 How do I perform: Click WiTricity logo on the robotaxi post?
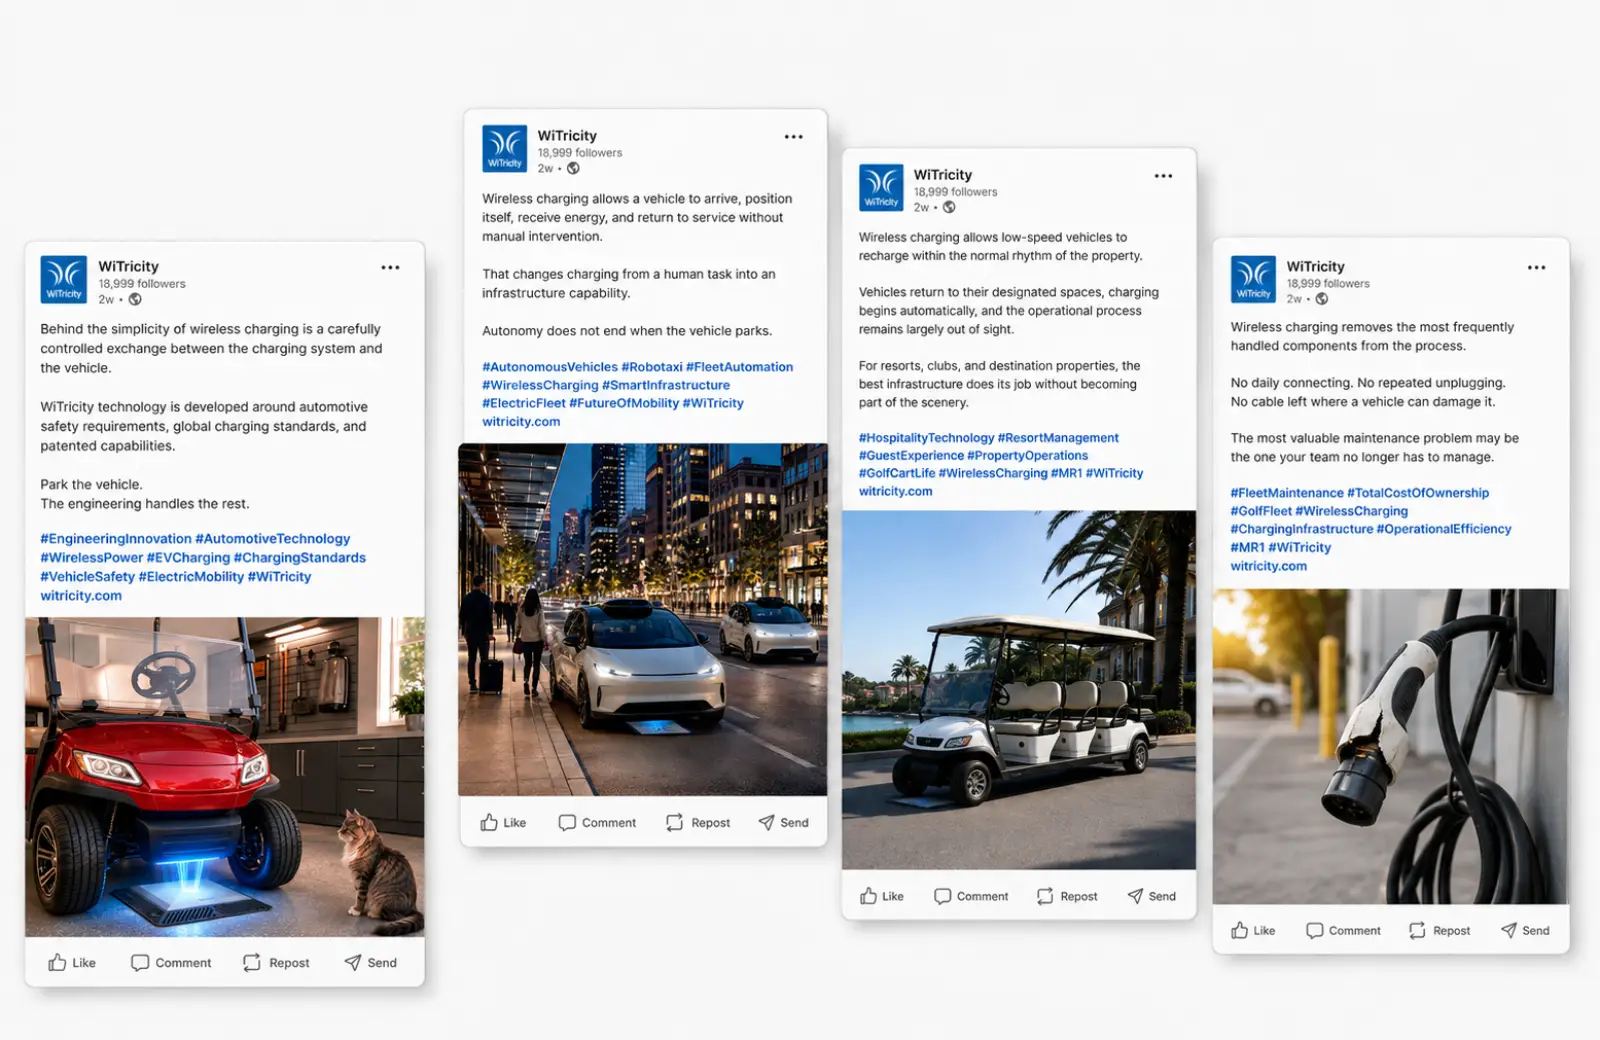click(505, 149)
